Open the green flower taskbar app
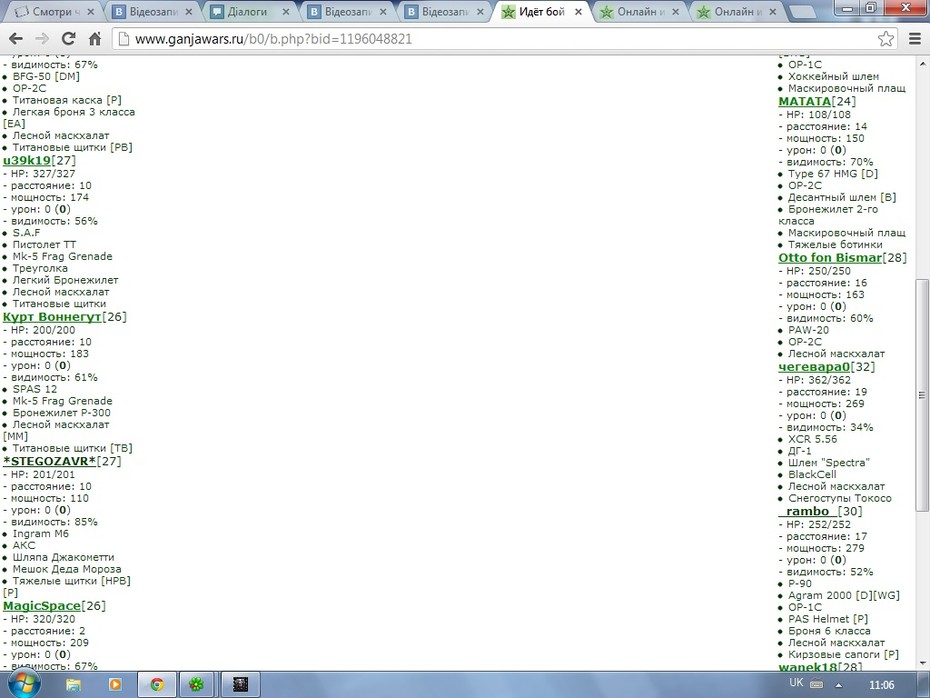930x698 pixels. pyautogui.click(x=197, y=685)
